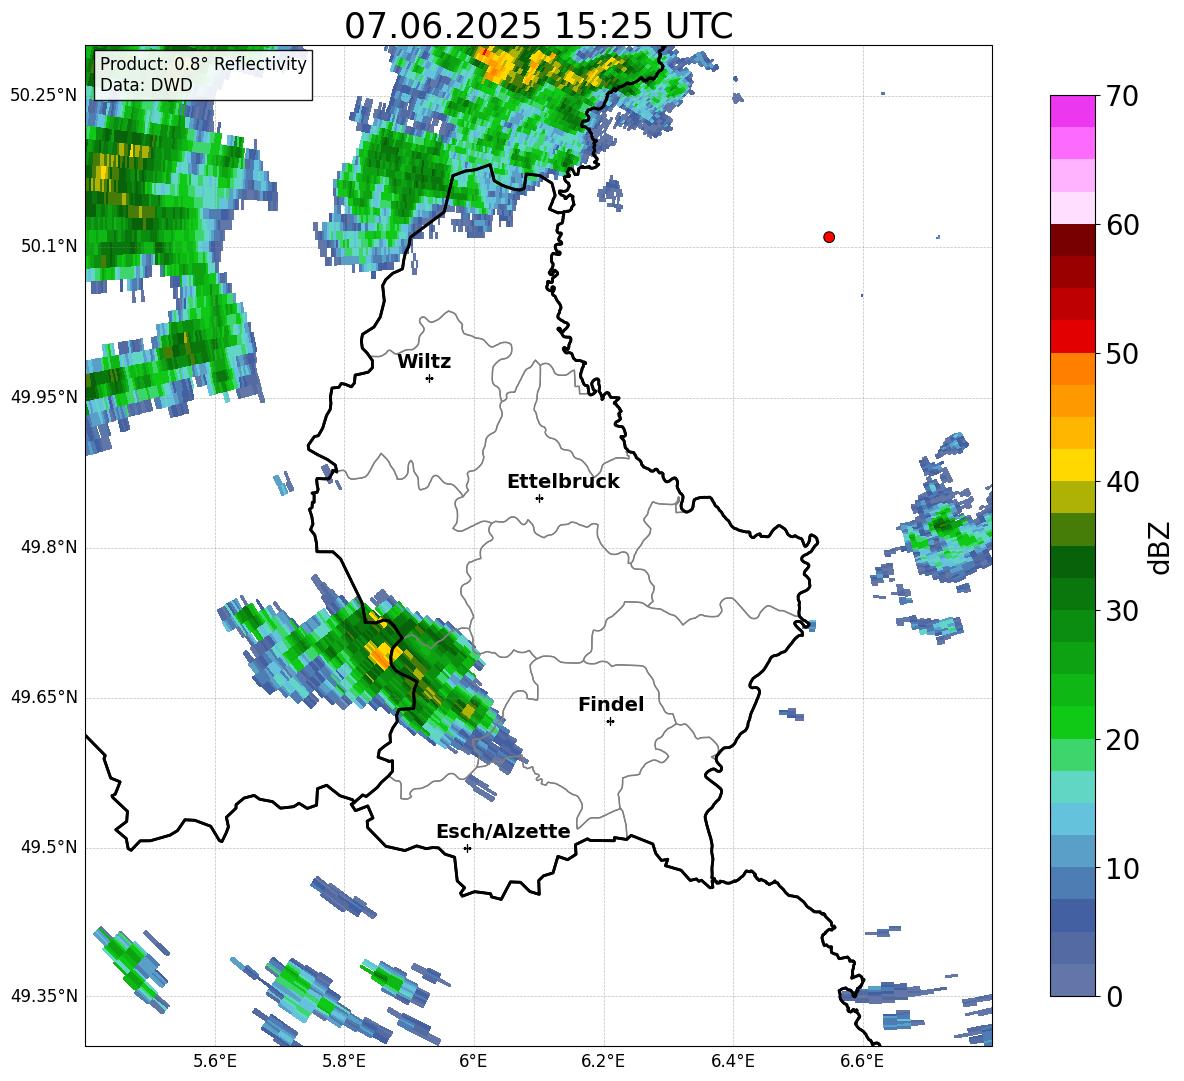Image resolution: width=1184 pixels, height=1081 pixels.
Task: Click the 50 tick on colorbar
Action: coord(1121,354)
